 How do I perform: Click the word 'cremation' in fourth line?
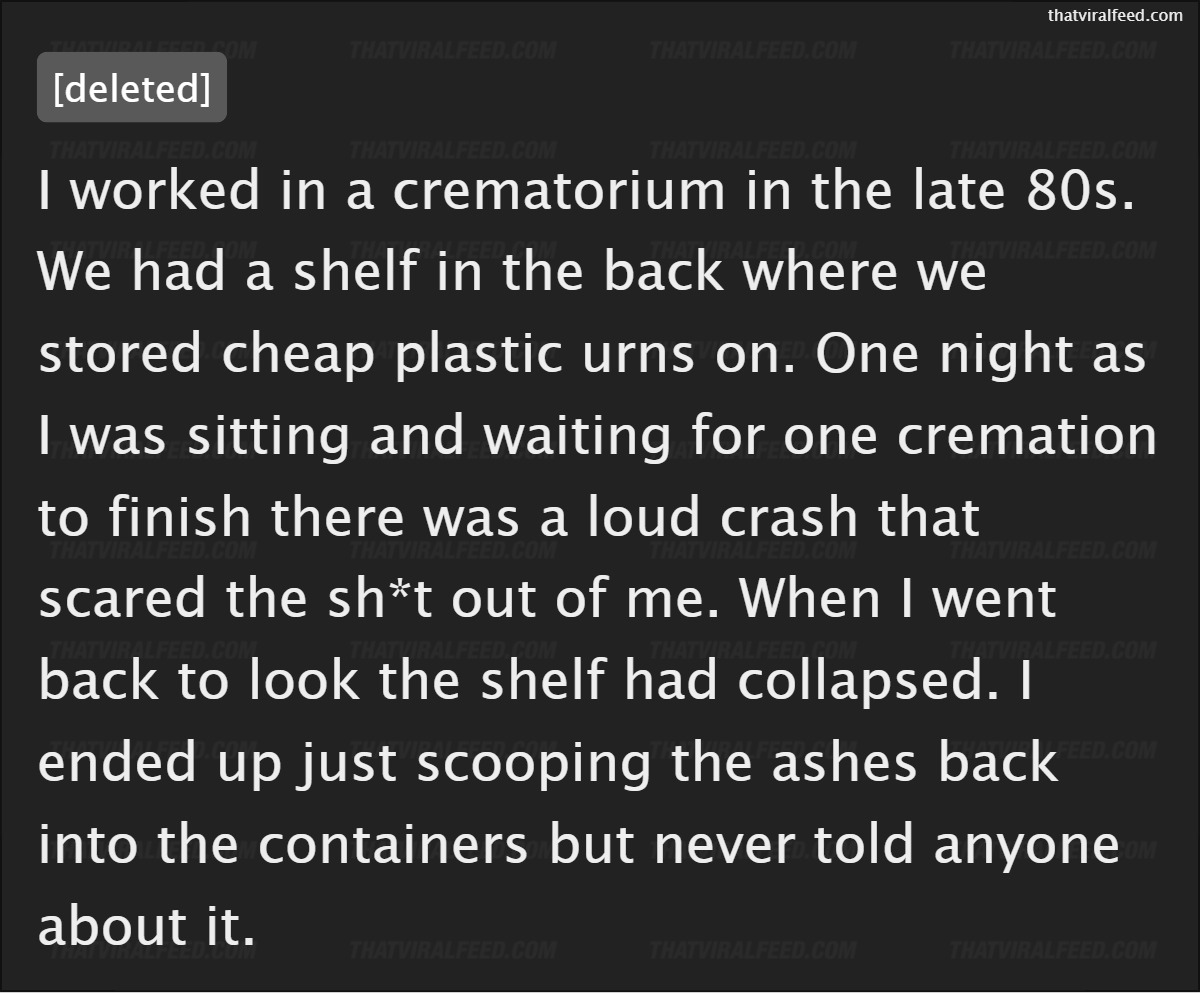coord(1019,436)
